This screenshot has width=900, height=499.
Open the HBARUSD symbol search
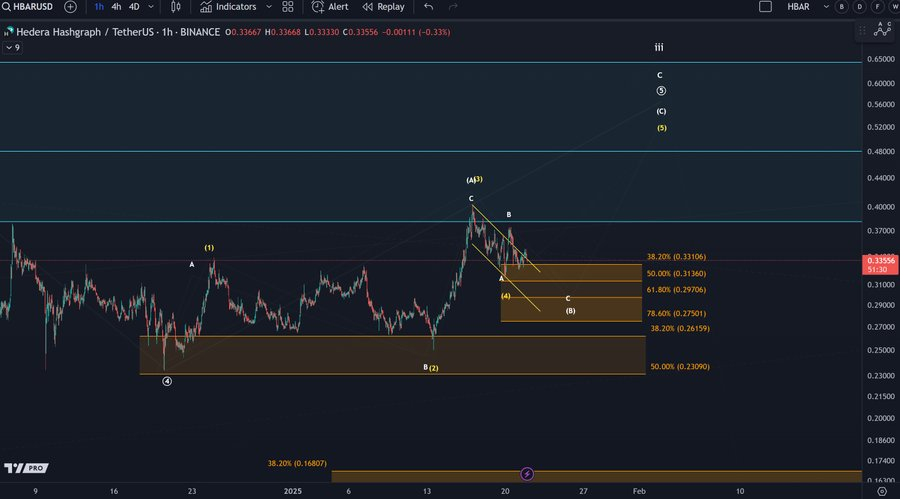coord(28,7)
